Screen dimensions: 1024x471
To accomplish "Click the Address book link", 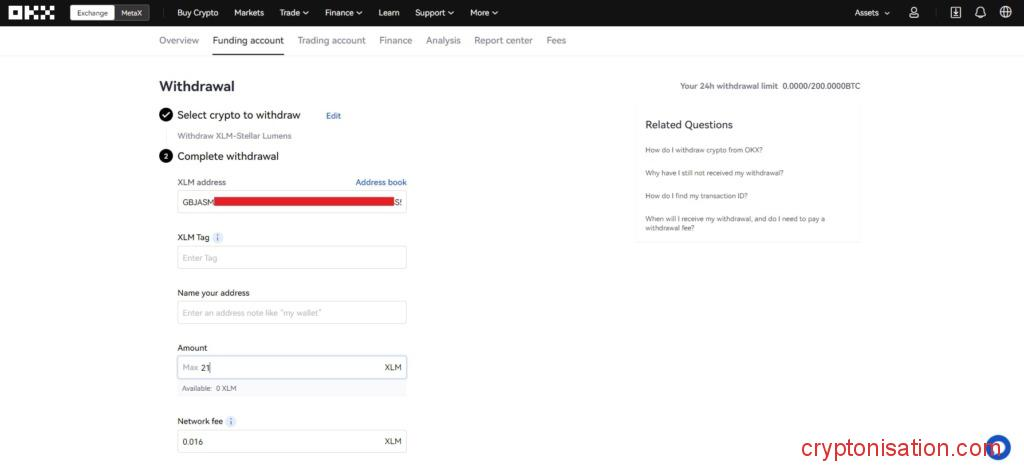I will pos(381,183).
